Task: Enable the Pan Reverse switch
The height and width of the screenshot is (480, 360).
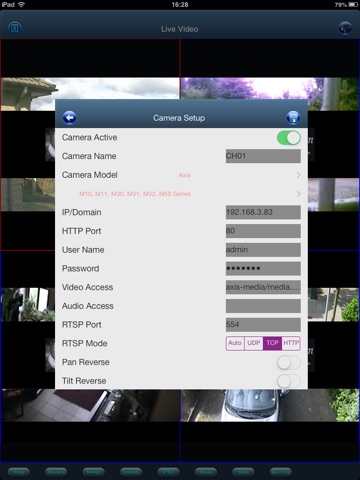Action: (x=289, y=363)
